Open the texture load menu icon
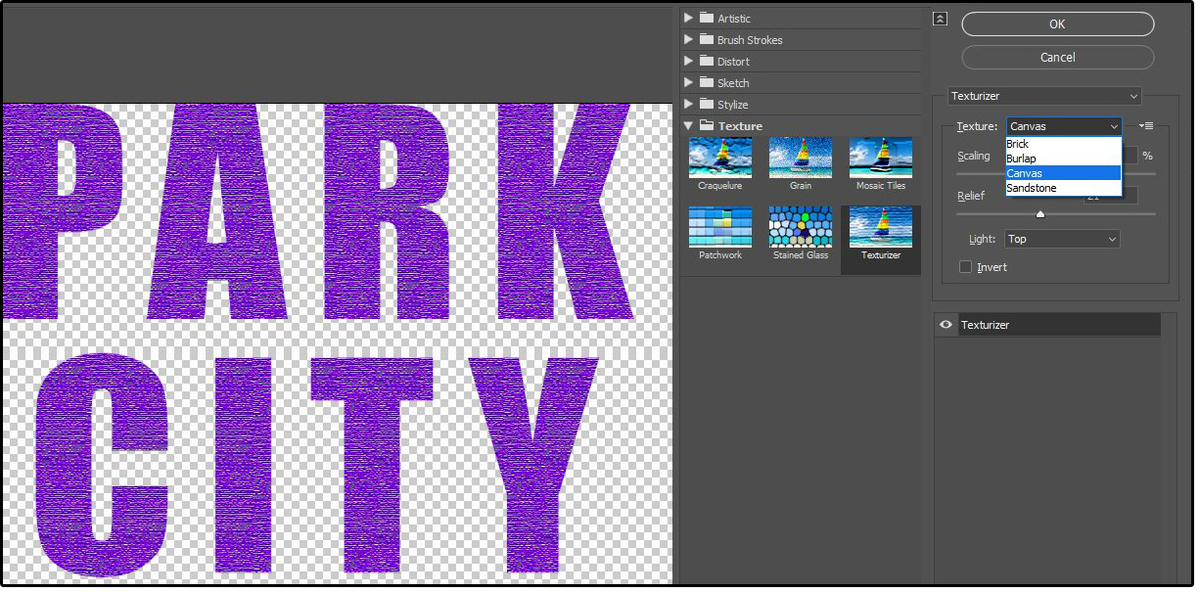1200x592 pixels. click(1146, 126)
